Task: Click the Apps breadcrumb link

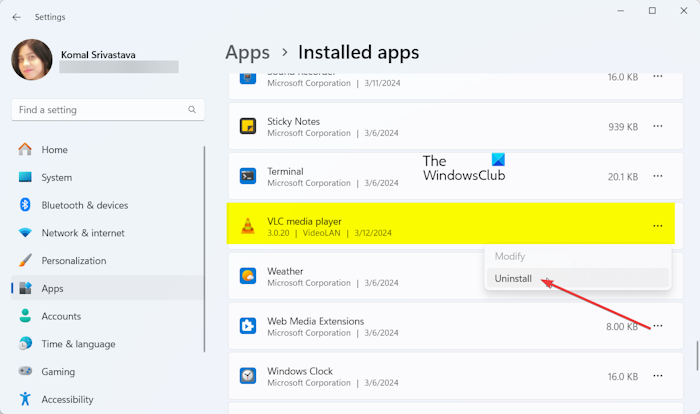Action: 248,52
